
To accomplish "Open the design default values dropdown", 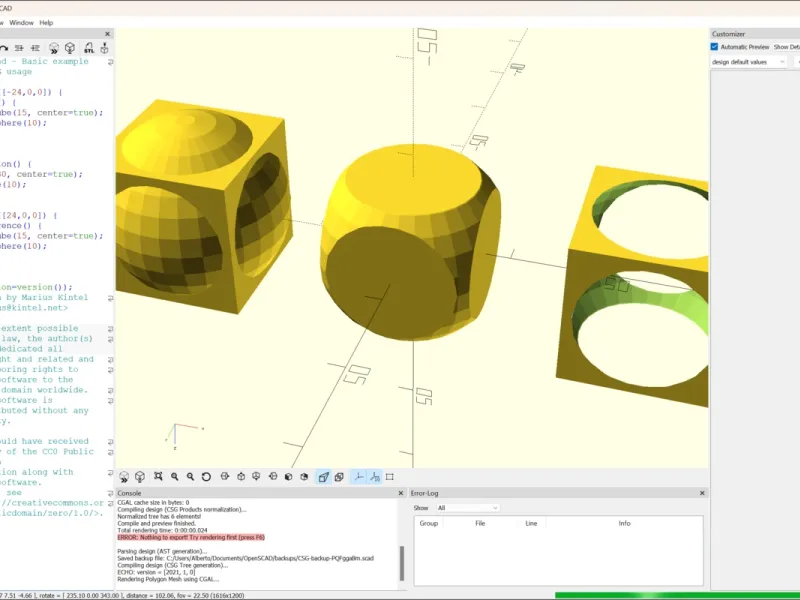I will point(748,62).
